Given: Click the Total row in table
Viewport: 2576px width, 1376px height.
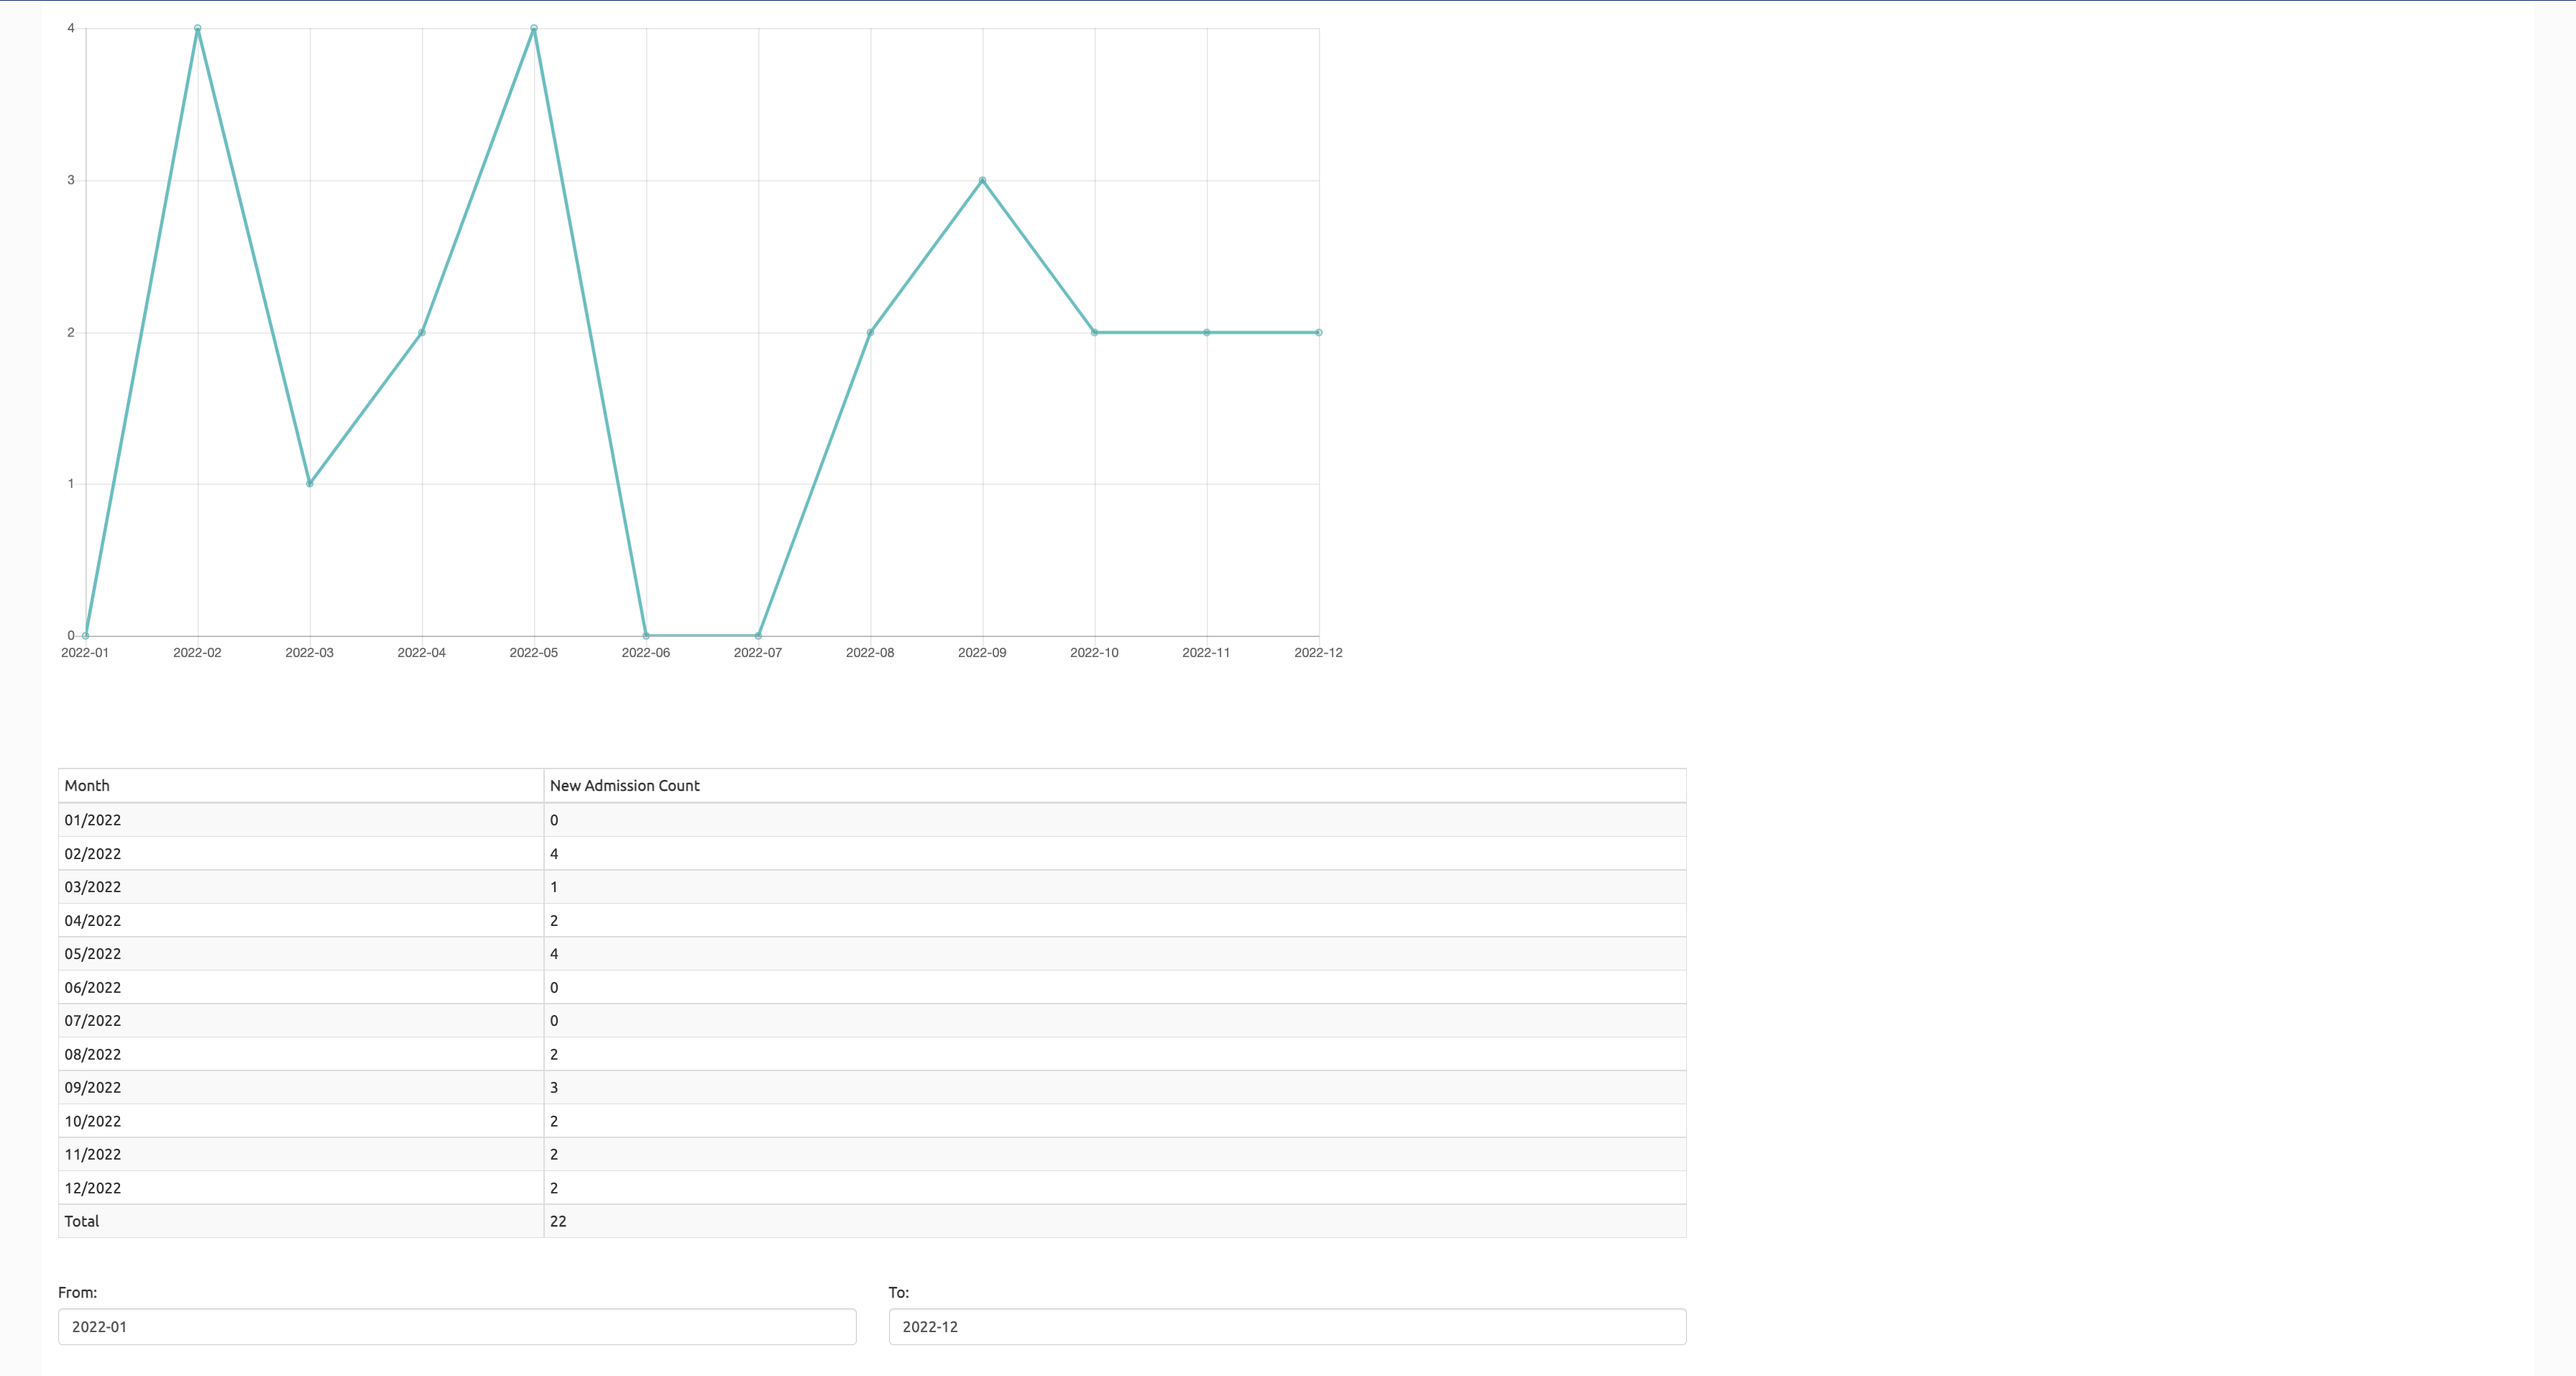Looking at the screenshot, I should pos(82,1221).
